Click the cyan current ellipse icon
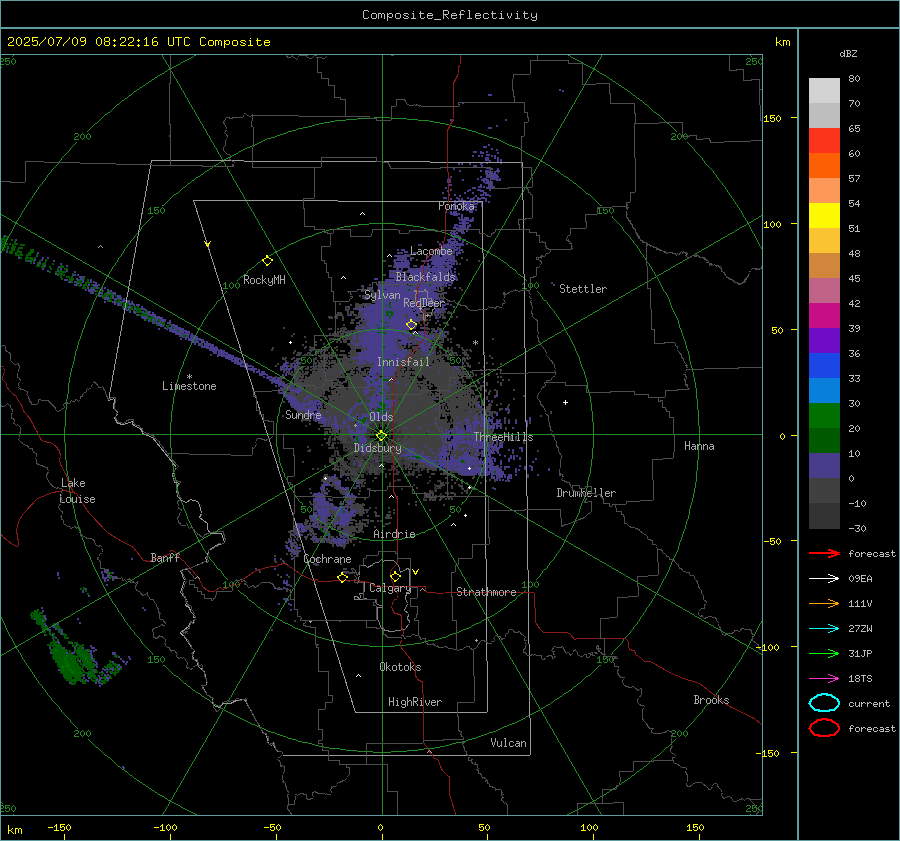The image size is (900, 841). 824,703
